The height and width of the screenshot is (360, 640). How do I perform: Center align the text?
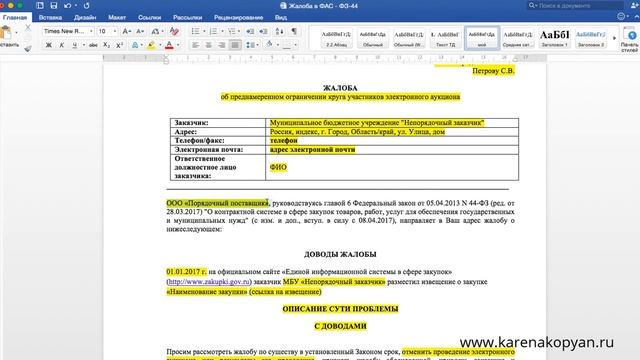[209, 45]
